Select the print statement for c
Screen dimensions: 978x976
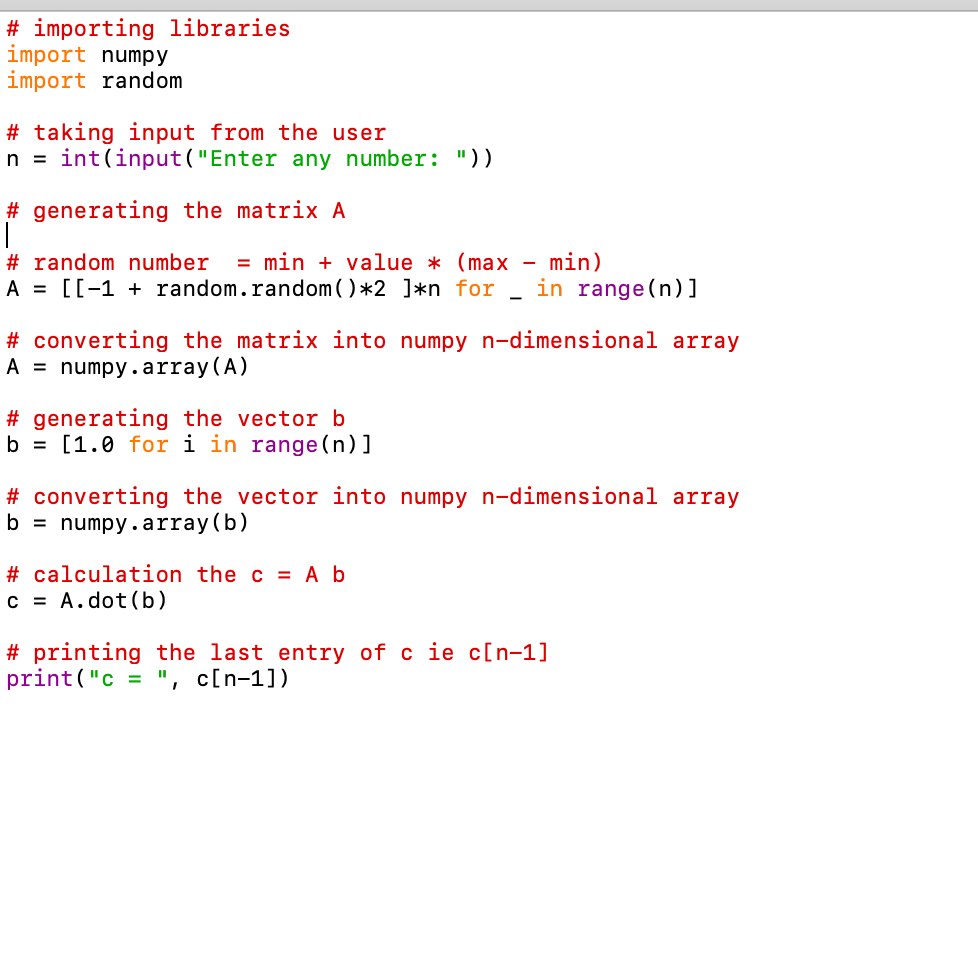[148, 678]
